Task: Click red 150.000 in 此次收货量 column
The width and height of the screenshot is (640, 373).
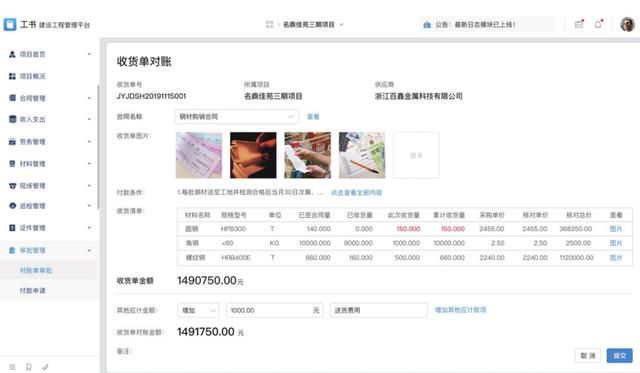Action: [x=408, y=229]
